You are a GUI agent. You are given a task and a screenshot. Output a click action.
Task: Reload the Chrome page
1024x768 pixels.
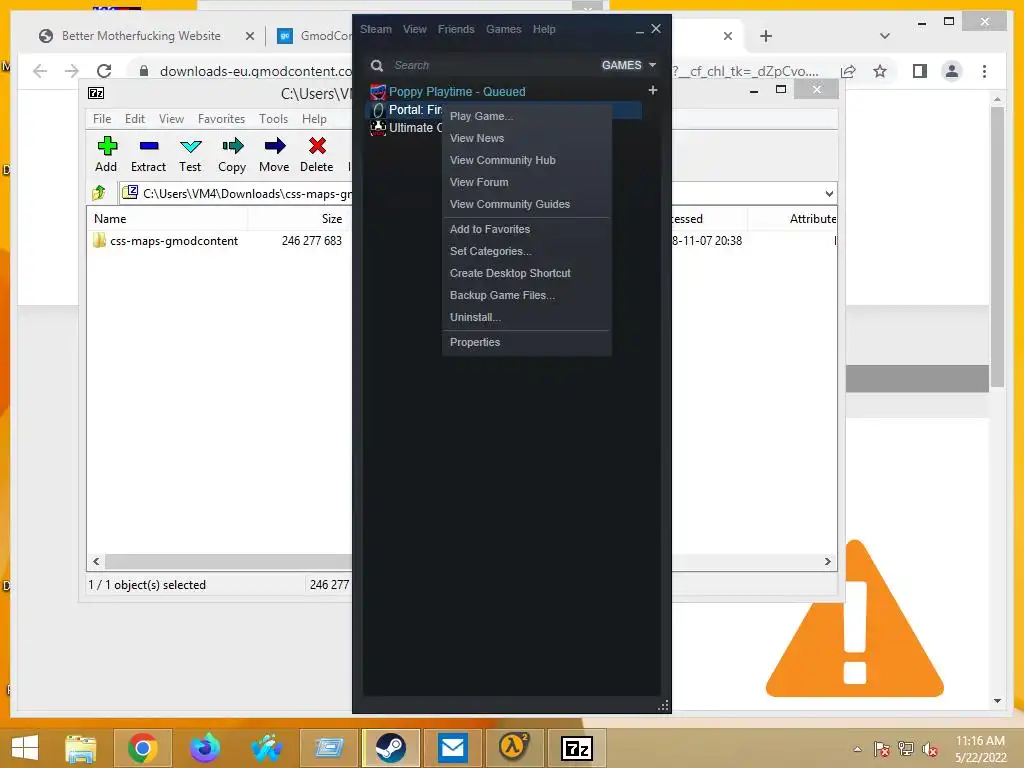[104, 71]
